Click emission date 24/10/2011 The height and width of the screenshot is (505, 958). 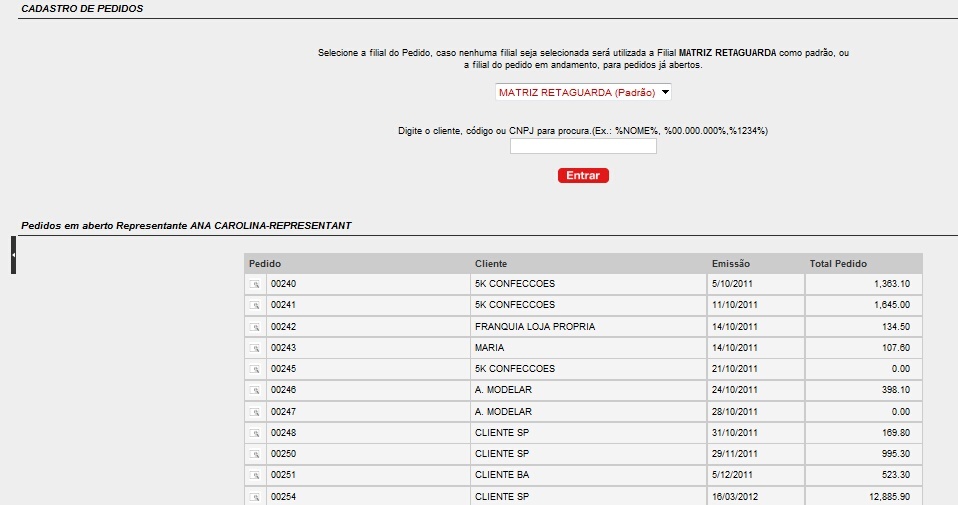734,390
